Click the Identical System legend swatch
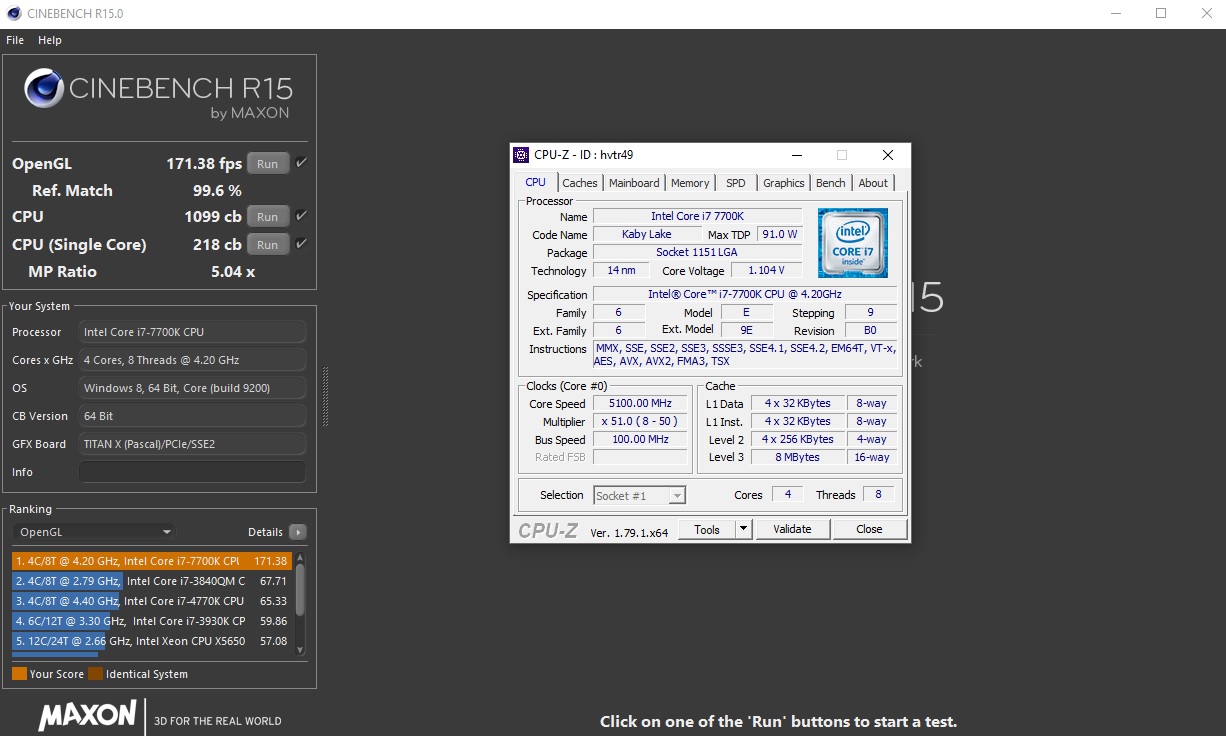 point(95,674)
